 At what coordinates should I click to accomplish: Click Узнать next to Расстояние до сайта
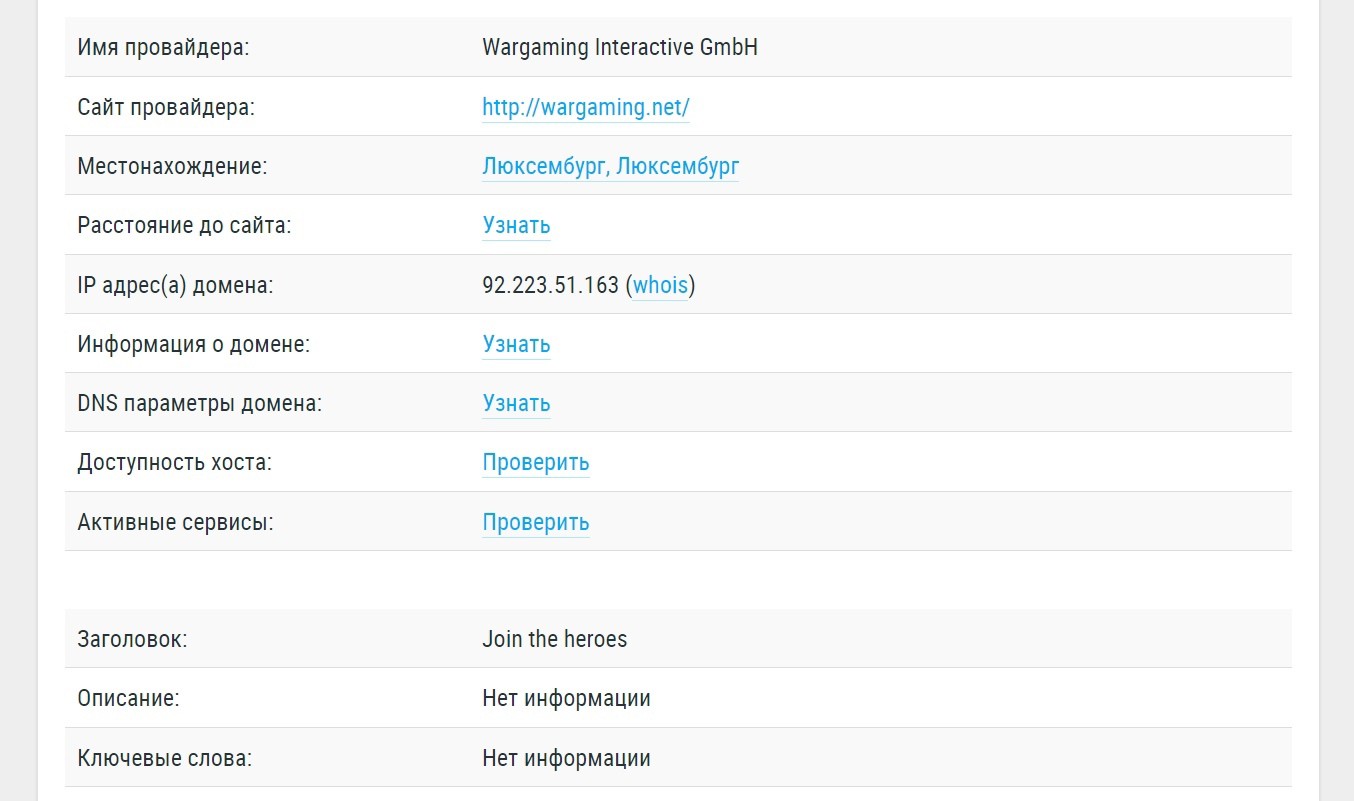516,225
